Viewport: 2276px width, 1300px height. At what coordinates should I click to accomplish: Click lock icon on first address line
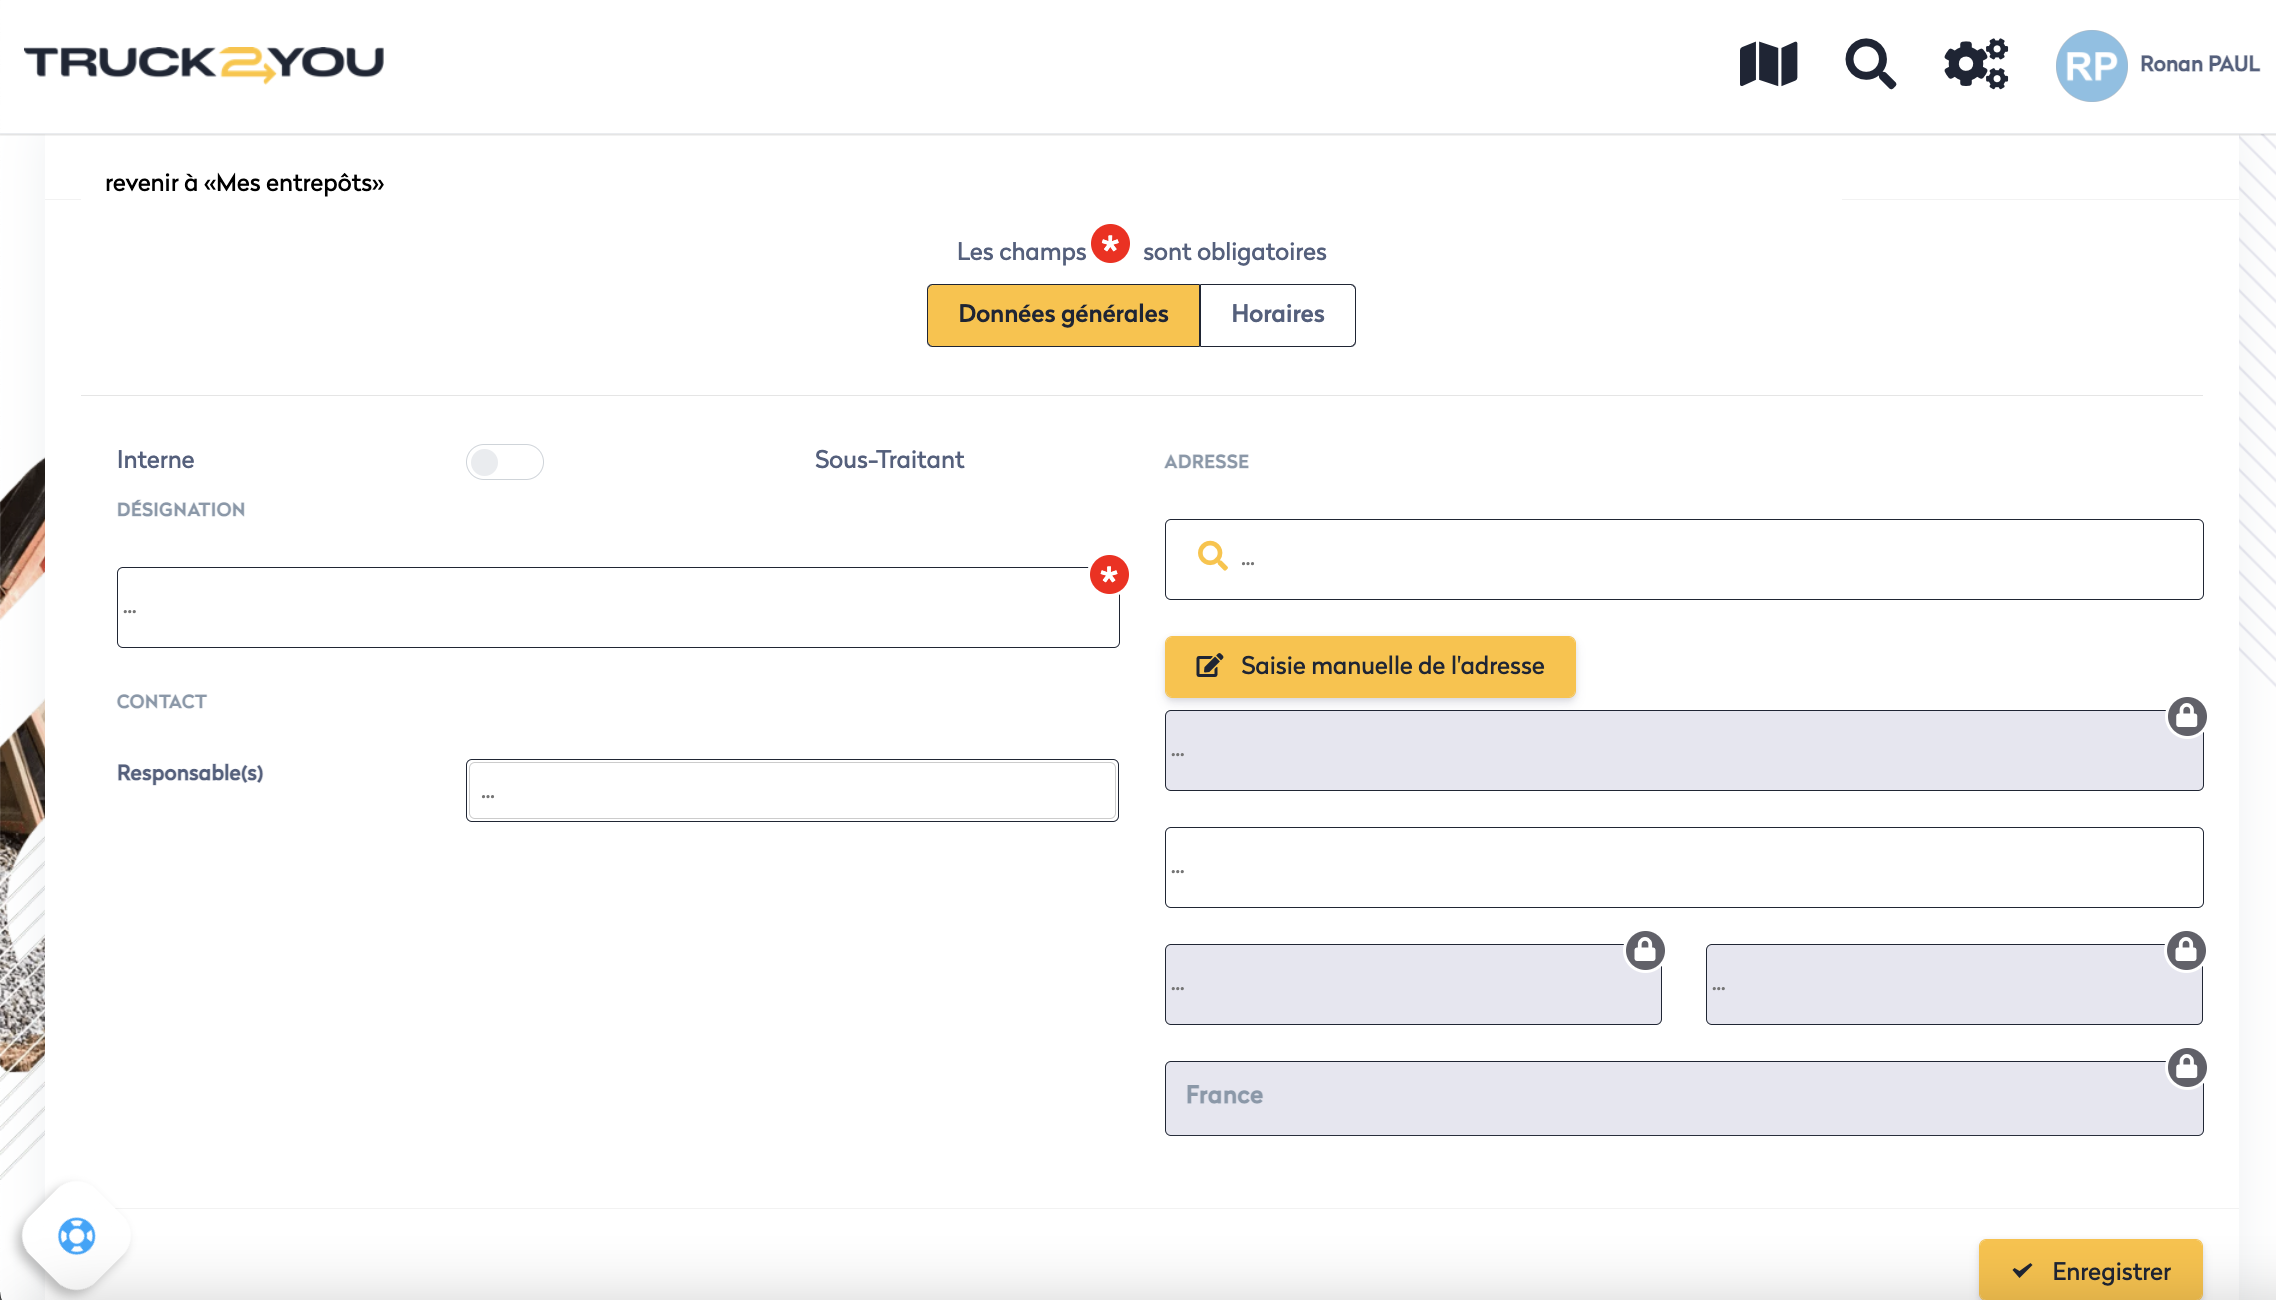click(x=2187, y=716)
